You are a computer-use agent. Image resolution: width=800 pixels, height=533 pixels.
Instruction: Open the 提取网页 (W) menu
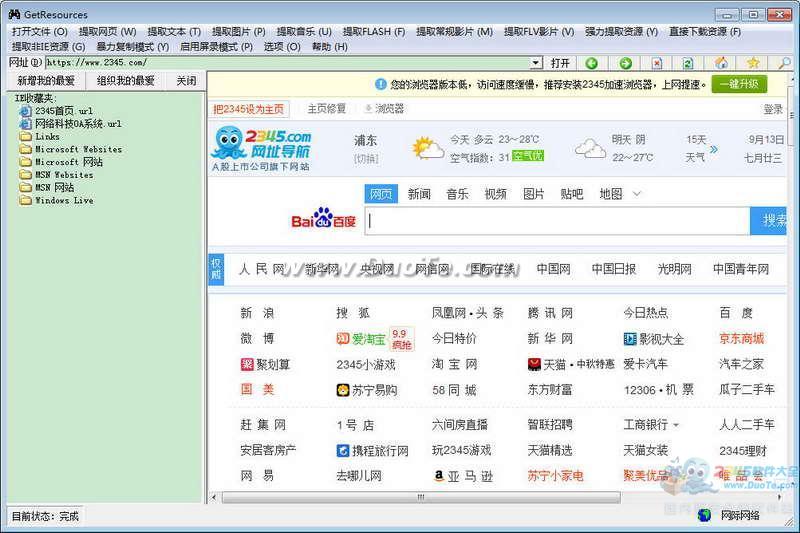(107, 32)
